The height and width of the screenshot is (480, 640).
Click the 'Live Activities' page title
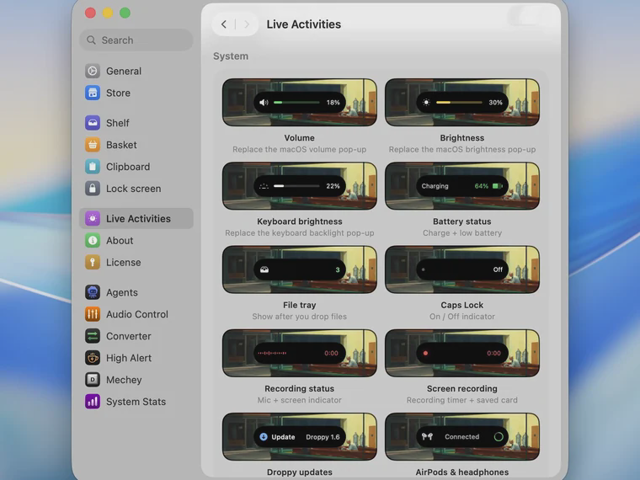304,24
